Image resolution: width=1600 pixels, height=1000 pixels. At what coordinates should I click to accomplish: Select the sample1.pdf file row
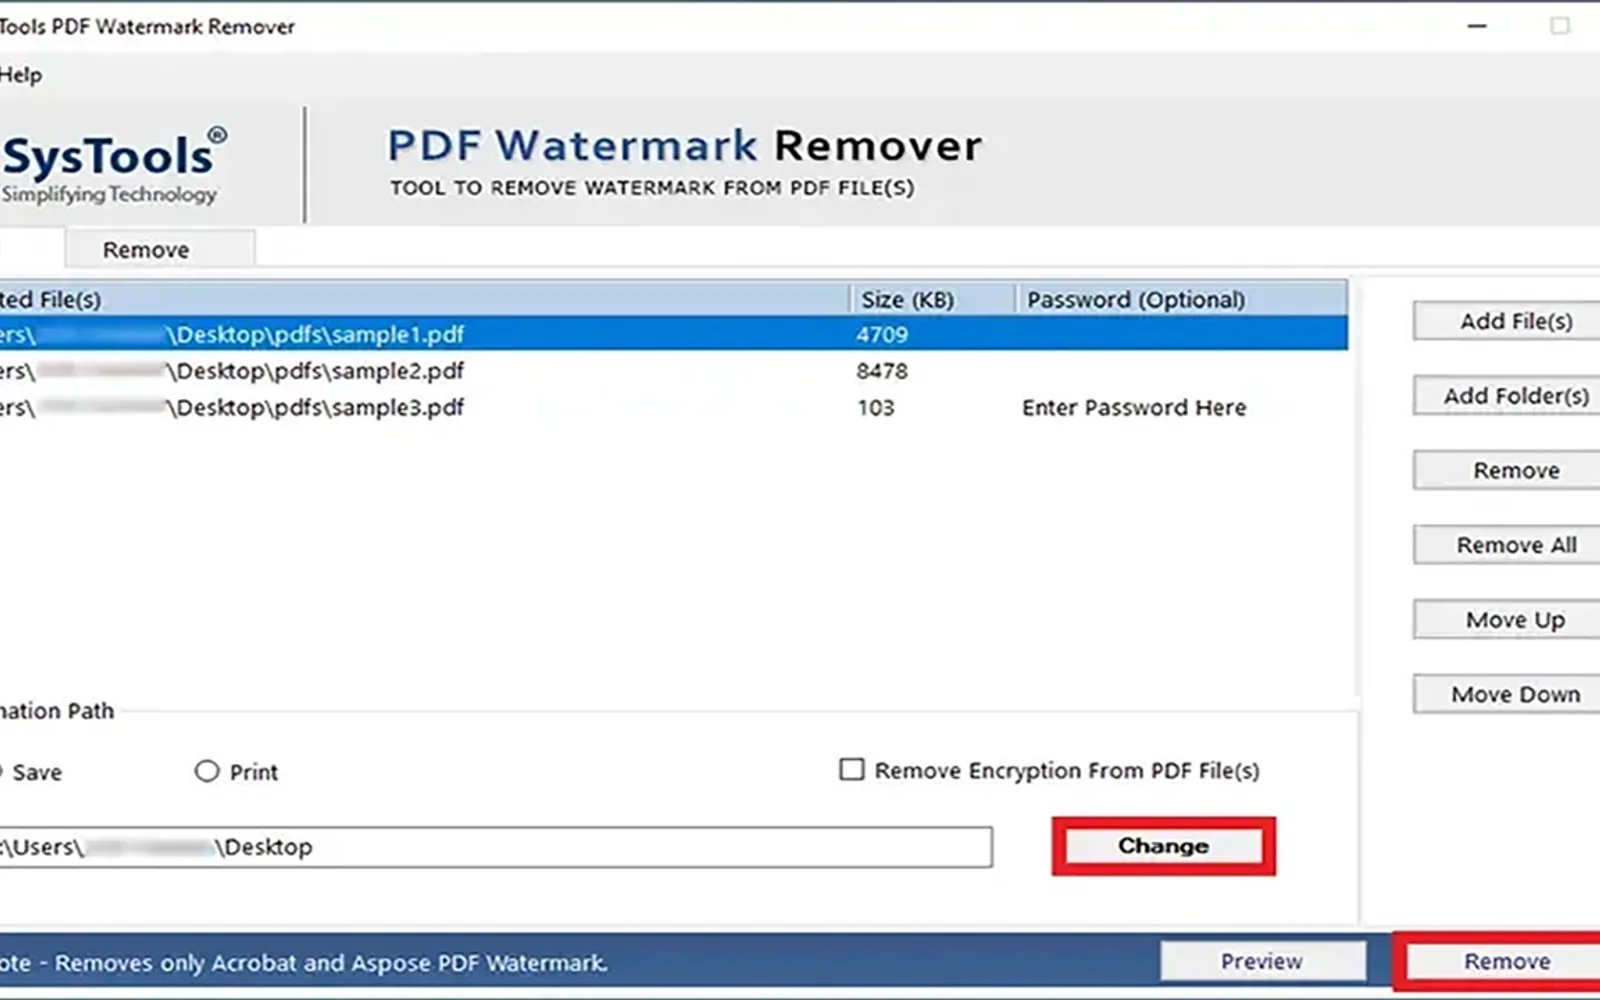tap(674, 334)
